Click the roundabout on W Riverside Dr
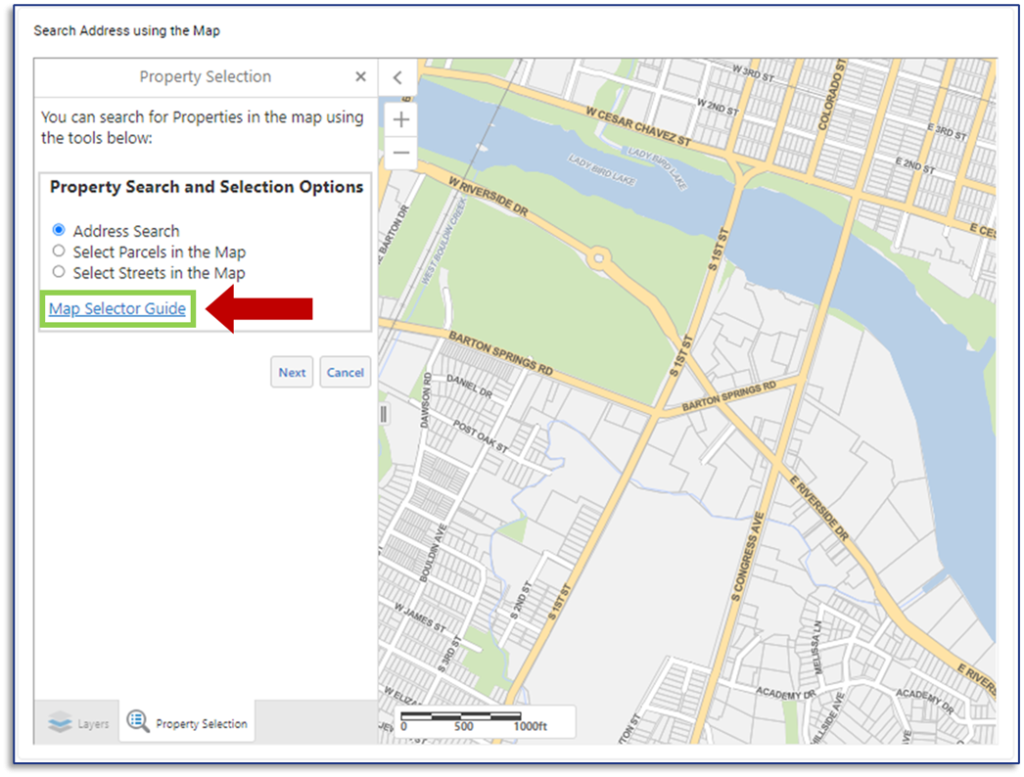Screen dimensions: 1024x777 tap(599, 258)
